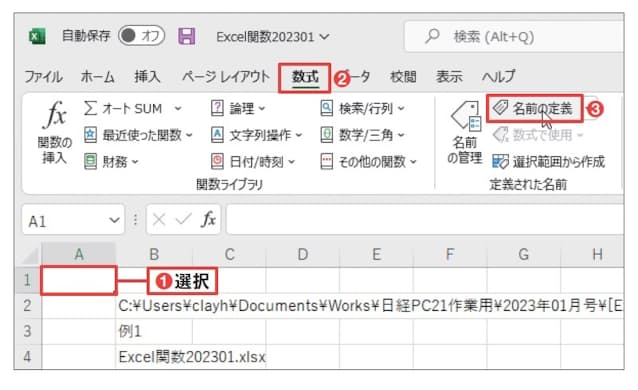Select row 1 header

pyautogui.click(x=28, y=280)
